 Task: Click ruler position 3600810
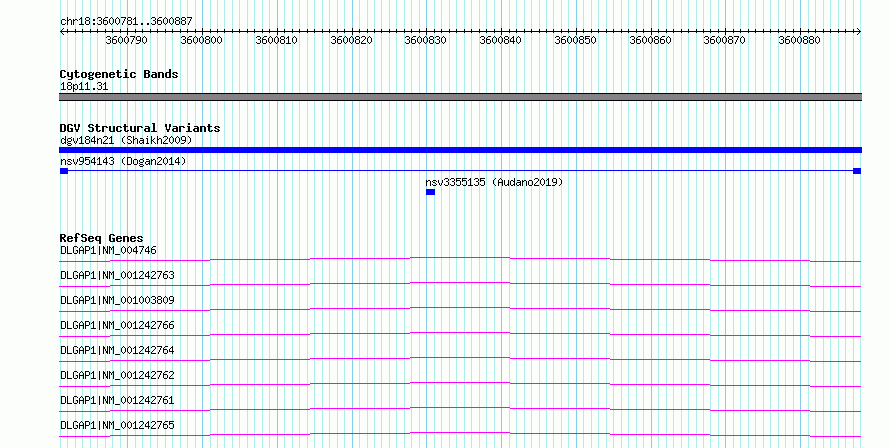(x=276, y=40)
